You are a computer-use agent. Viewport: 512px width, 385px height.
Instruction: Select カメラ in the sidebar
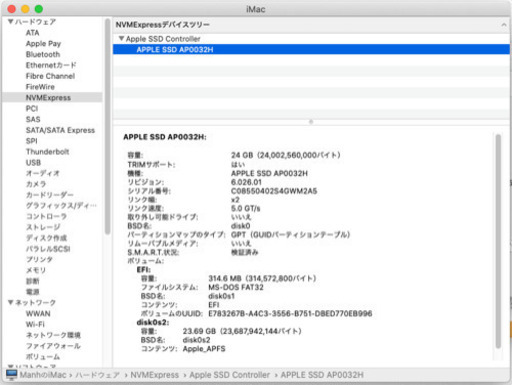click(x=36, y=184)
